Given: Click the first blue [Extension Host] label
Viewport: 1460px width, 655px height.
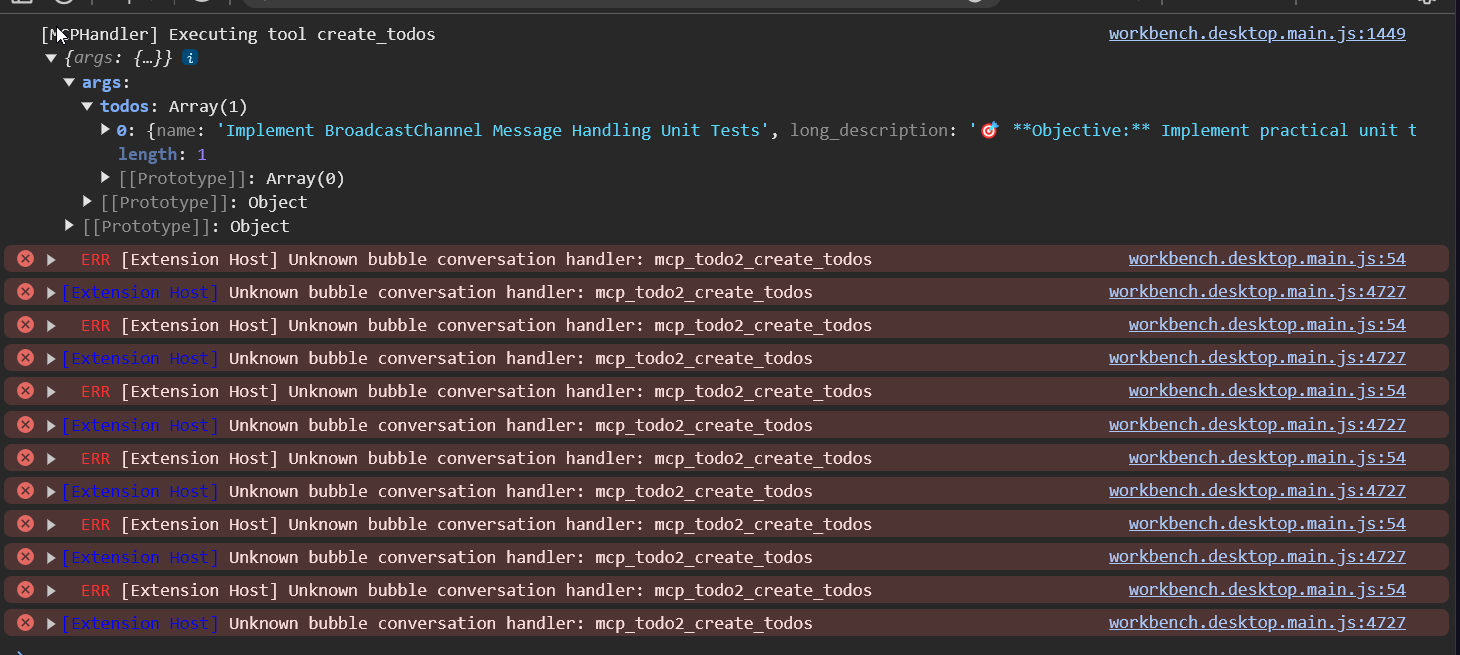Looking at the screenshot, I should click(140, 292).
